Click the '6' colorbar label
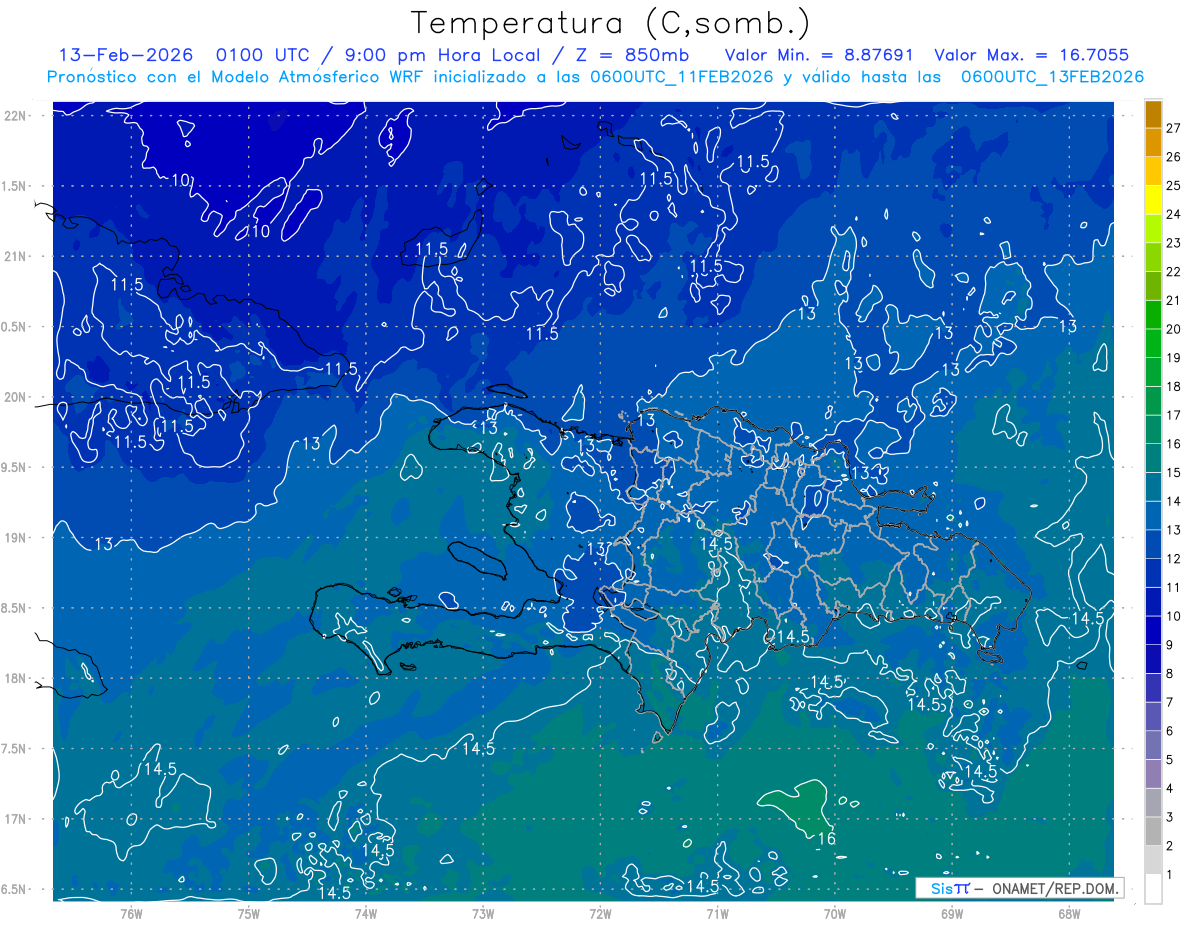Screen dimensions: 1200x927 coord(1170,731)
